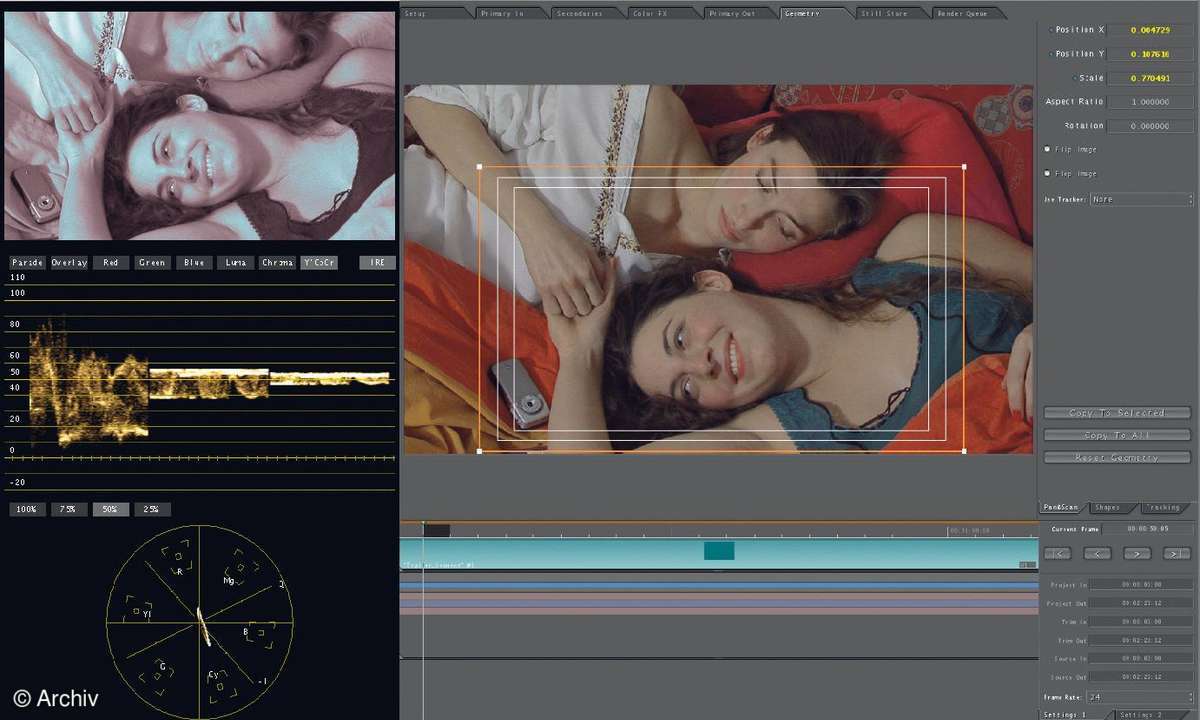Edit the Project Out timecode field
Screen dimensions: 1200x720
coord(1141,603)
